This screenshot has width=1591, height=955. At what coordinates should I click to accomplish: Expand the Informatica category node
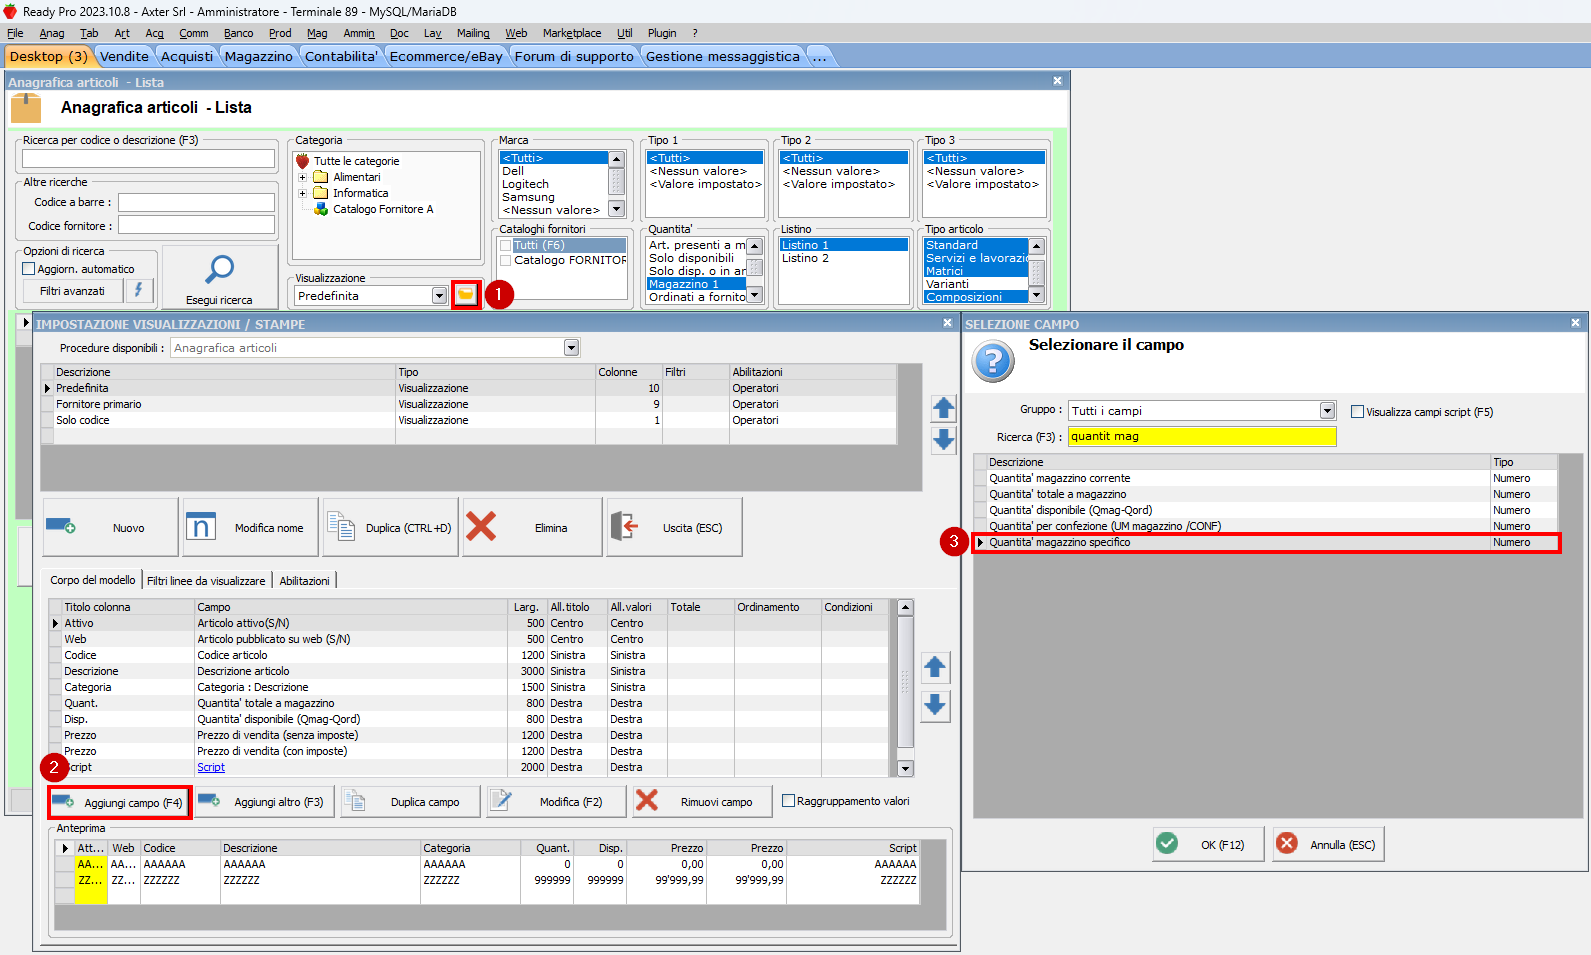click(302, 193)
